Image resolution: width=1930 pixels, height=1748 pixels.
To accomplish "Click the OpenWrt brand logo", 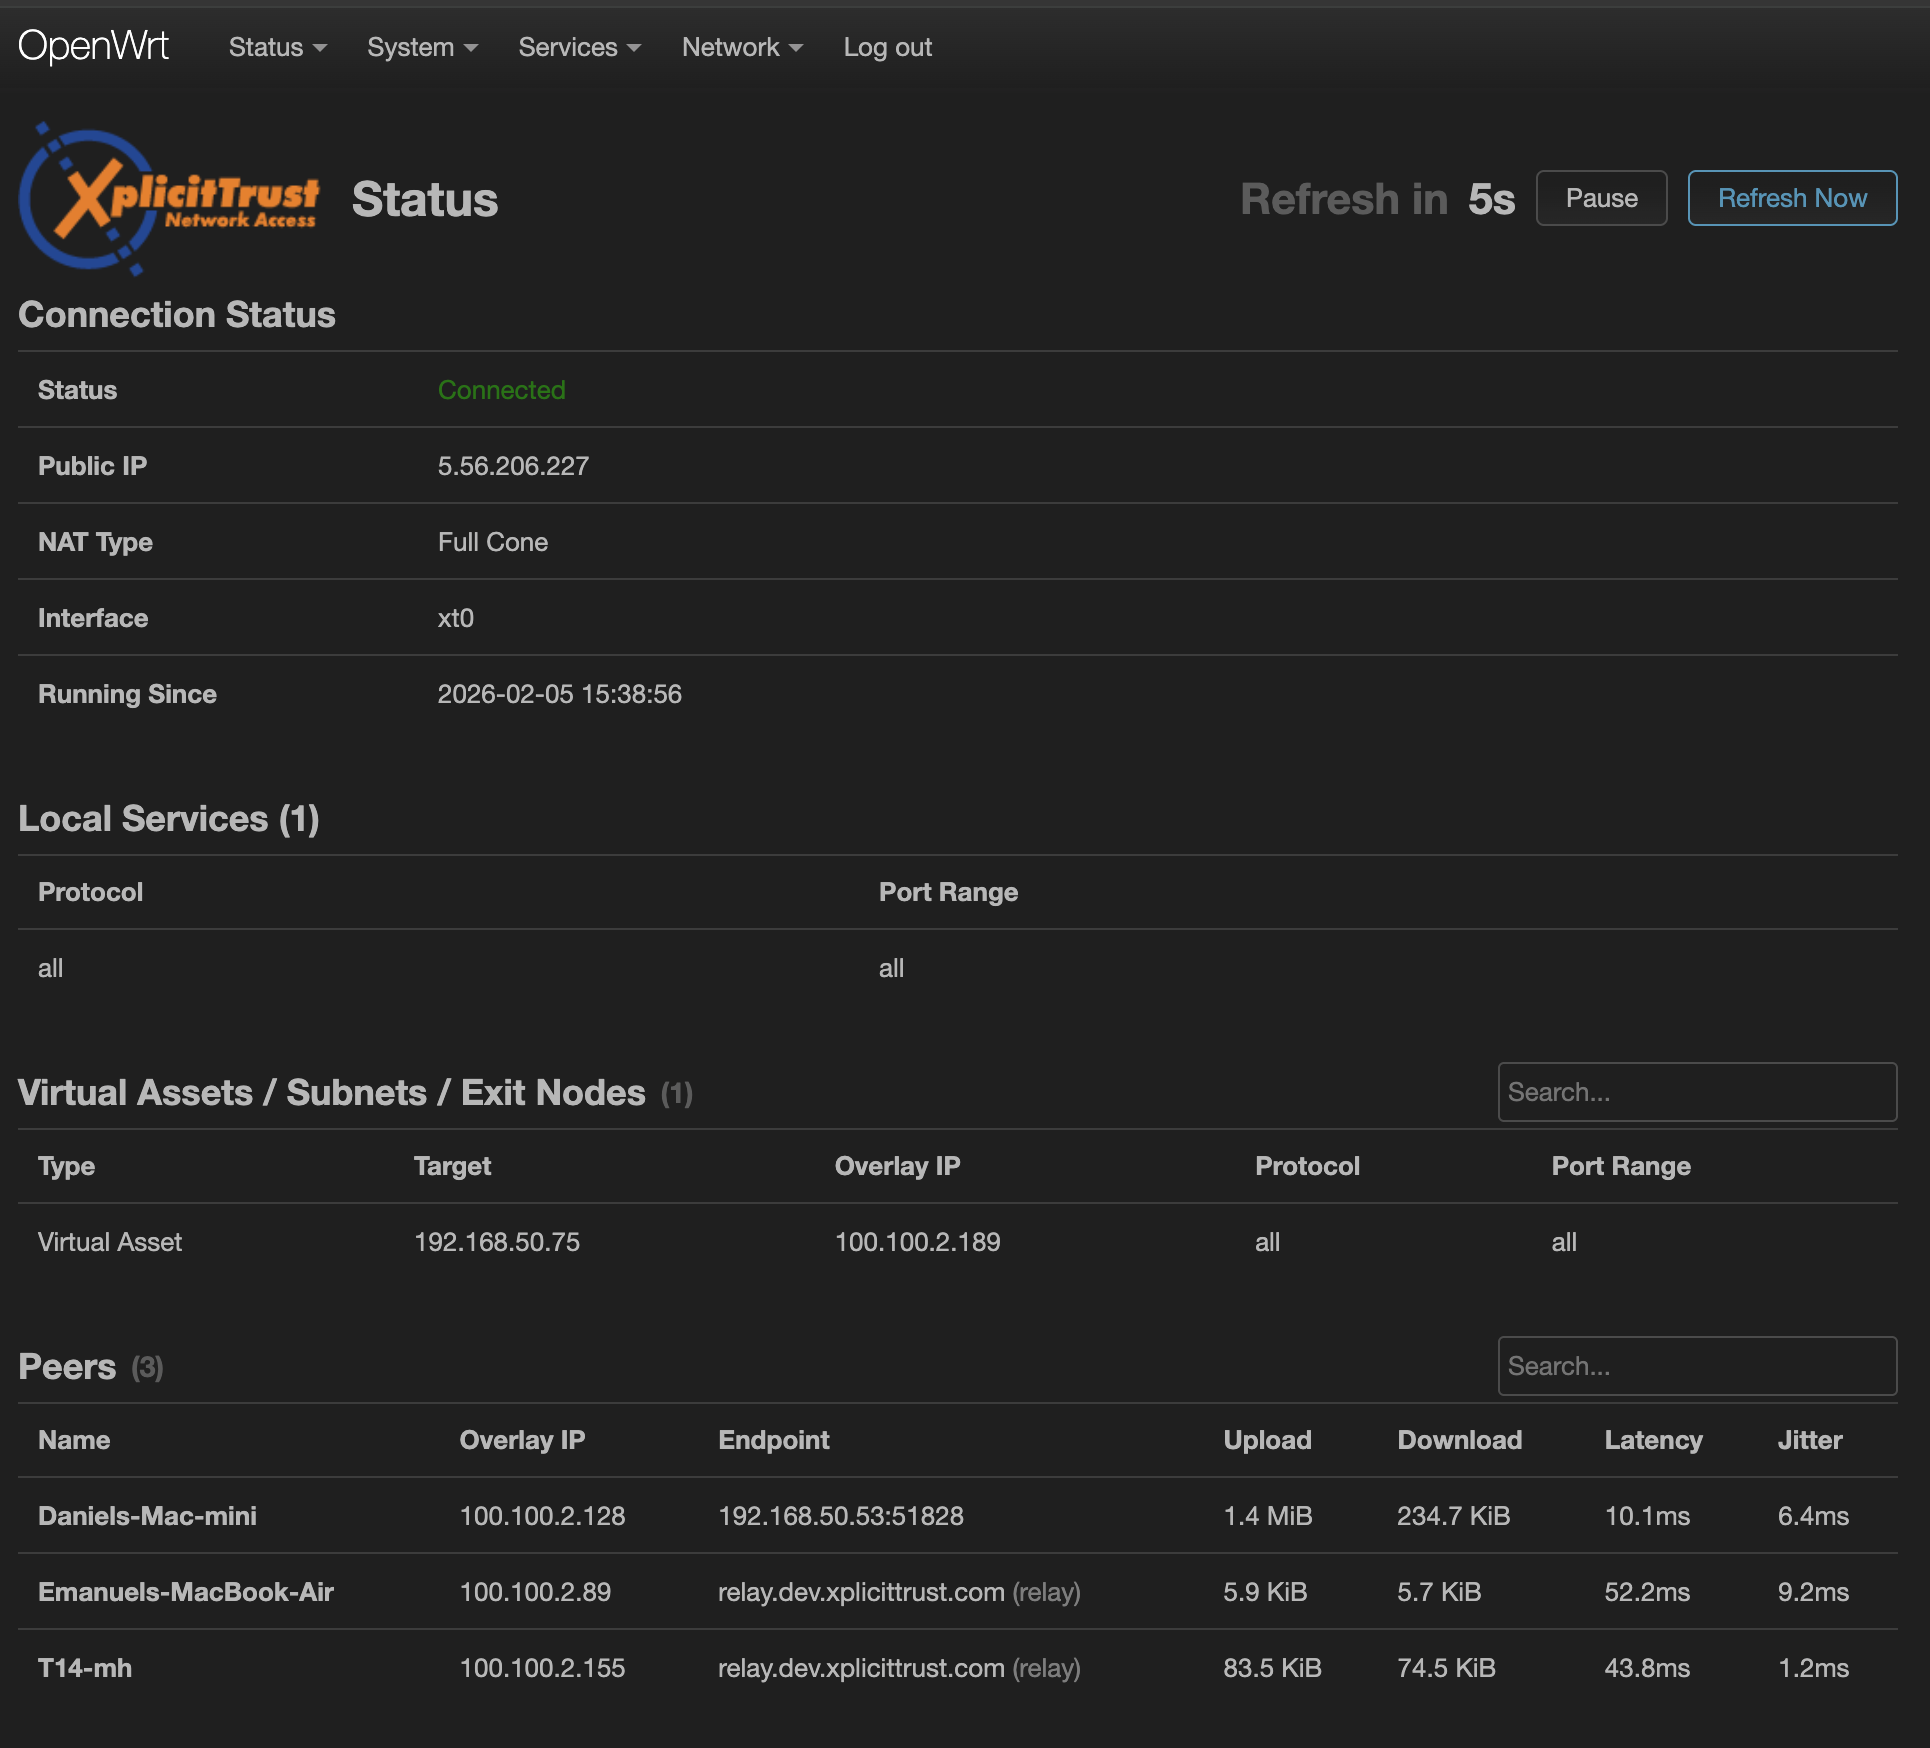I will point(94,47).
